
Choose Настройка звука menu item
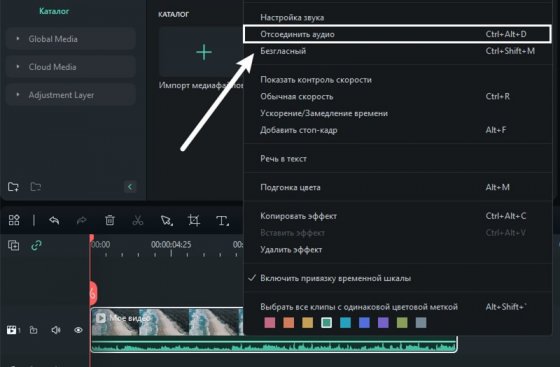(398, 17)
